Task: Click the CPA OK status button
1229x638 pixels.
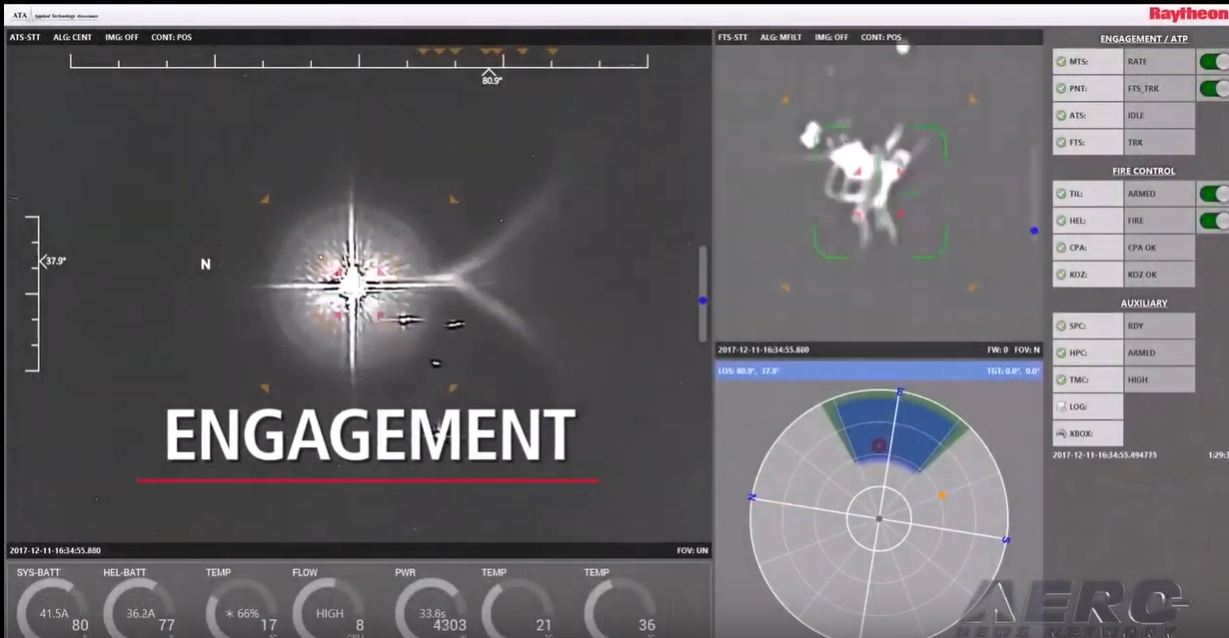Action: coord(1158,247)
